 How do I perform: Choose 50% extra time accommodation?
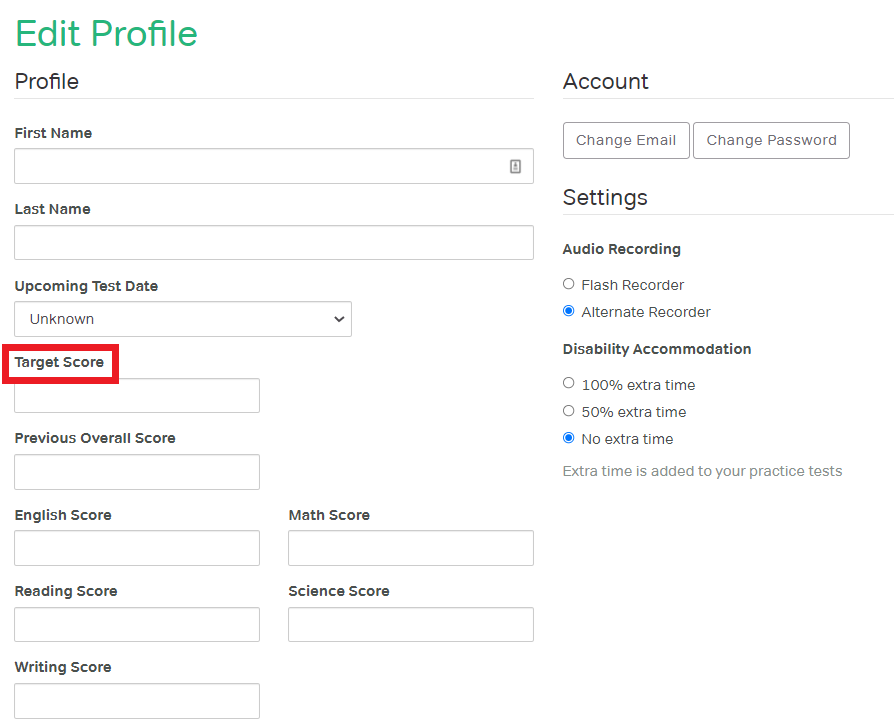pos(568,411)
